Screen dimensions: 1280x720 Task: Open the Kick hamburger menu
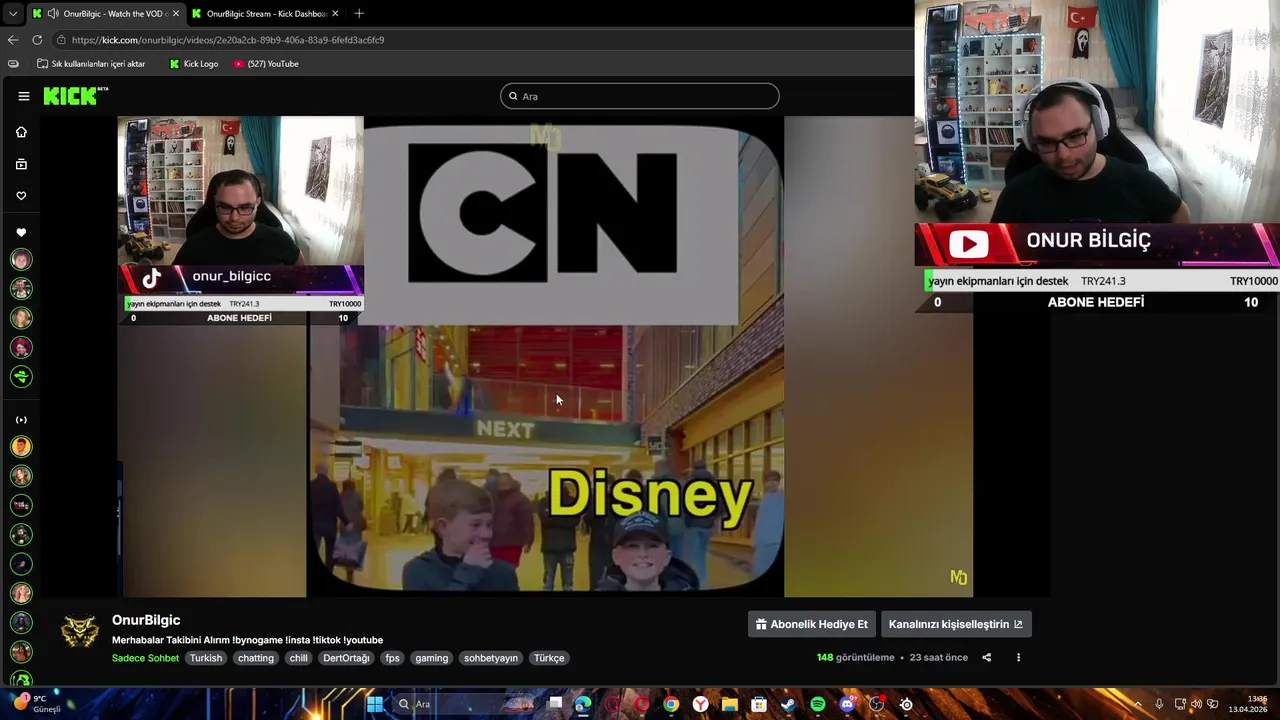23,96
